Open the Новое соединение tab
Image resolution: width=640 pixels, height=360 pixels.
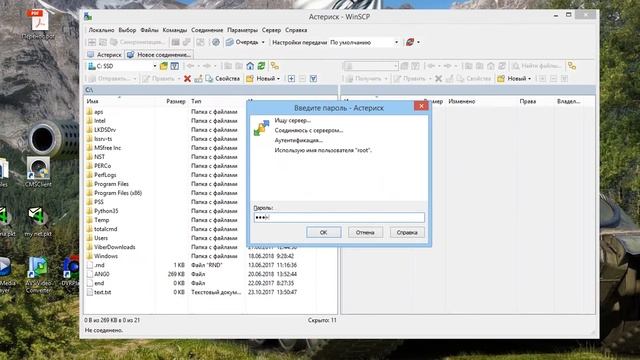pyautogui.click(x=159, y=55)
